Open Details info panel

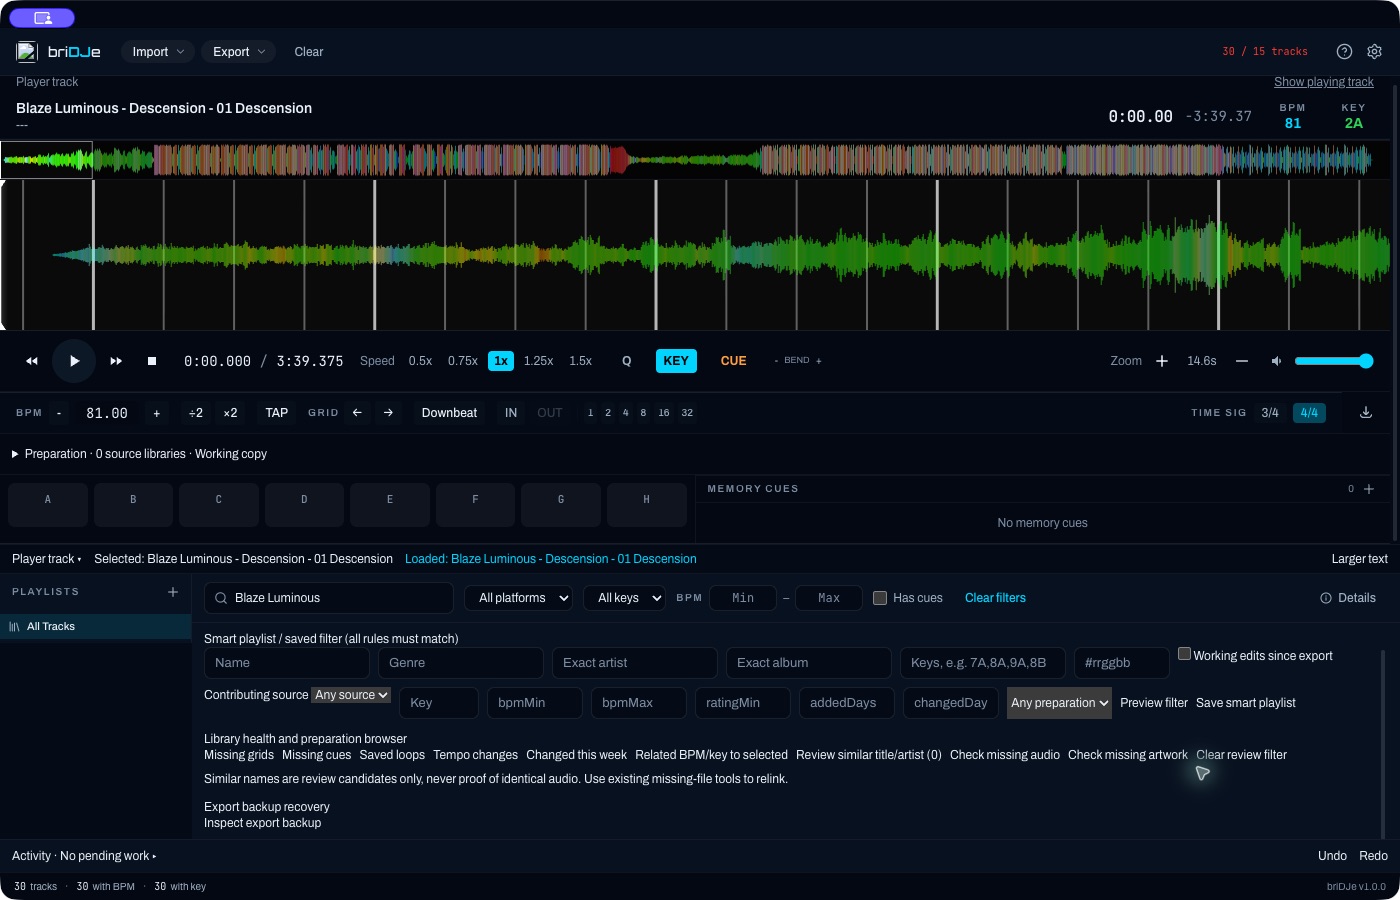click(x=1348, y=598)
